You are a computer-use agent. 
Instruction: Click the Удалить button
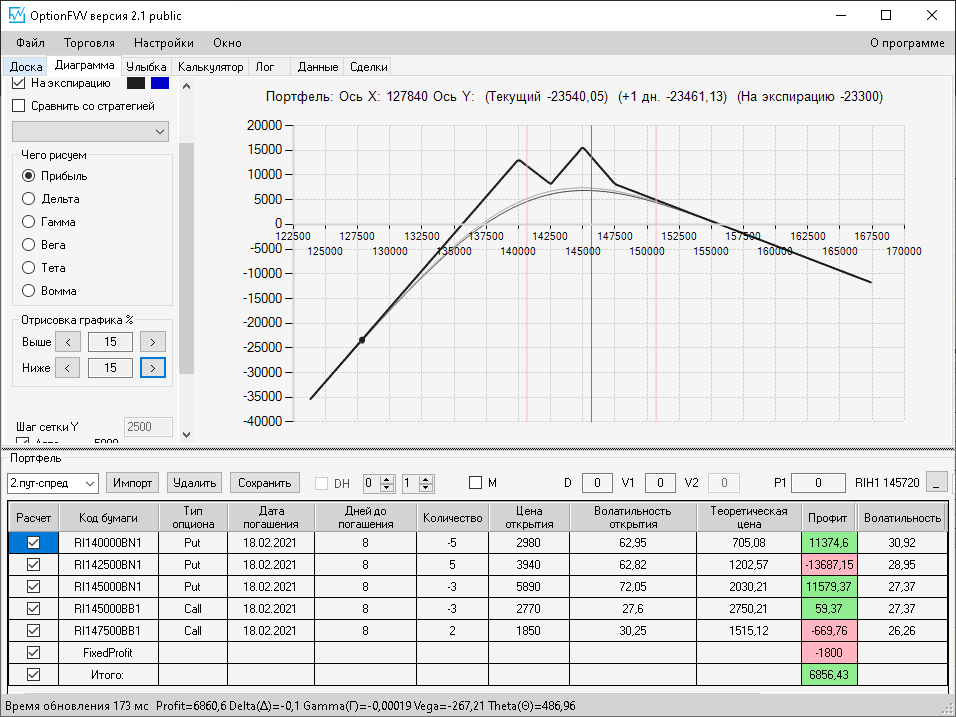[194, 483]
